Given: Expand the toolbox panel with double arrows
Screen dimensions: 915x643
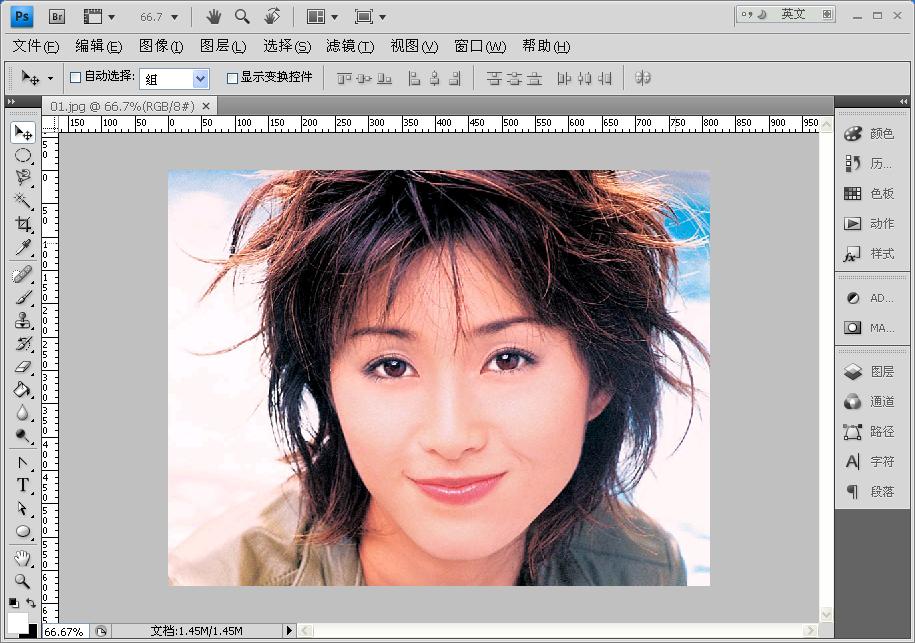Looking at the screenshot, I should pos(11,101).
